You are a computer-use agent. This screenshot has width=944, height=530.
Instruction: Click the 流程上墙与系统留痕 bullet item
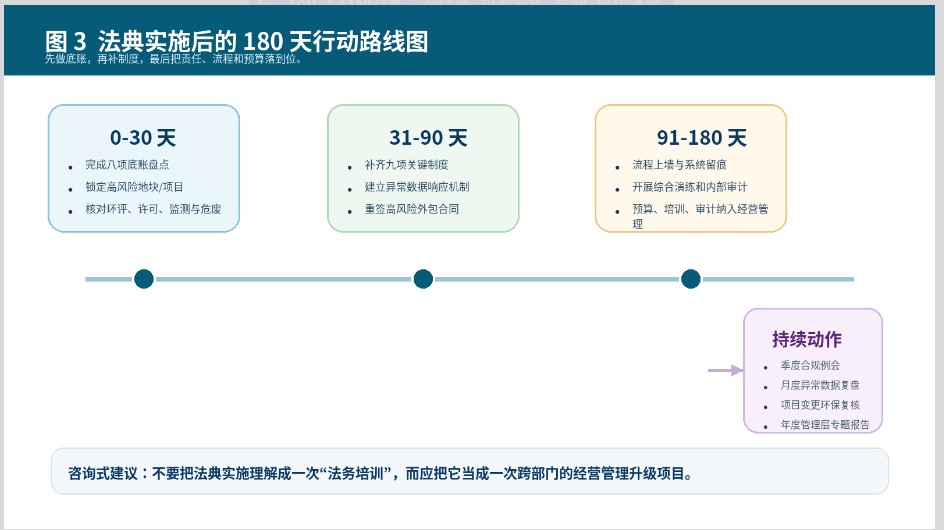(x=679, y=164)
